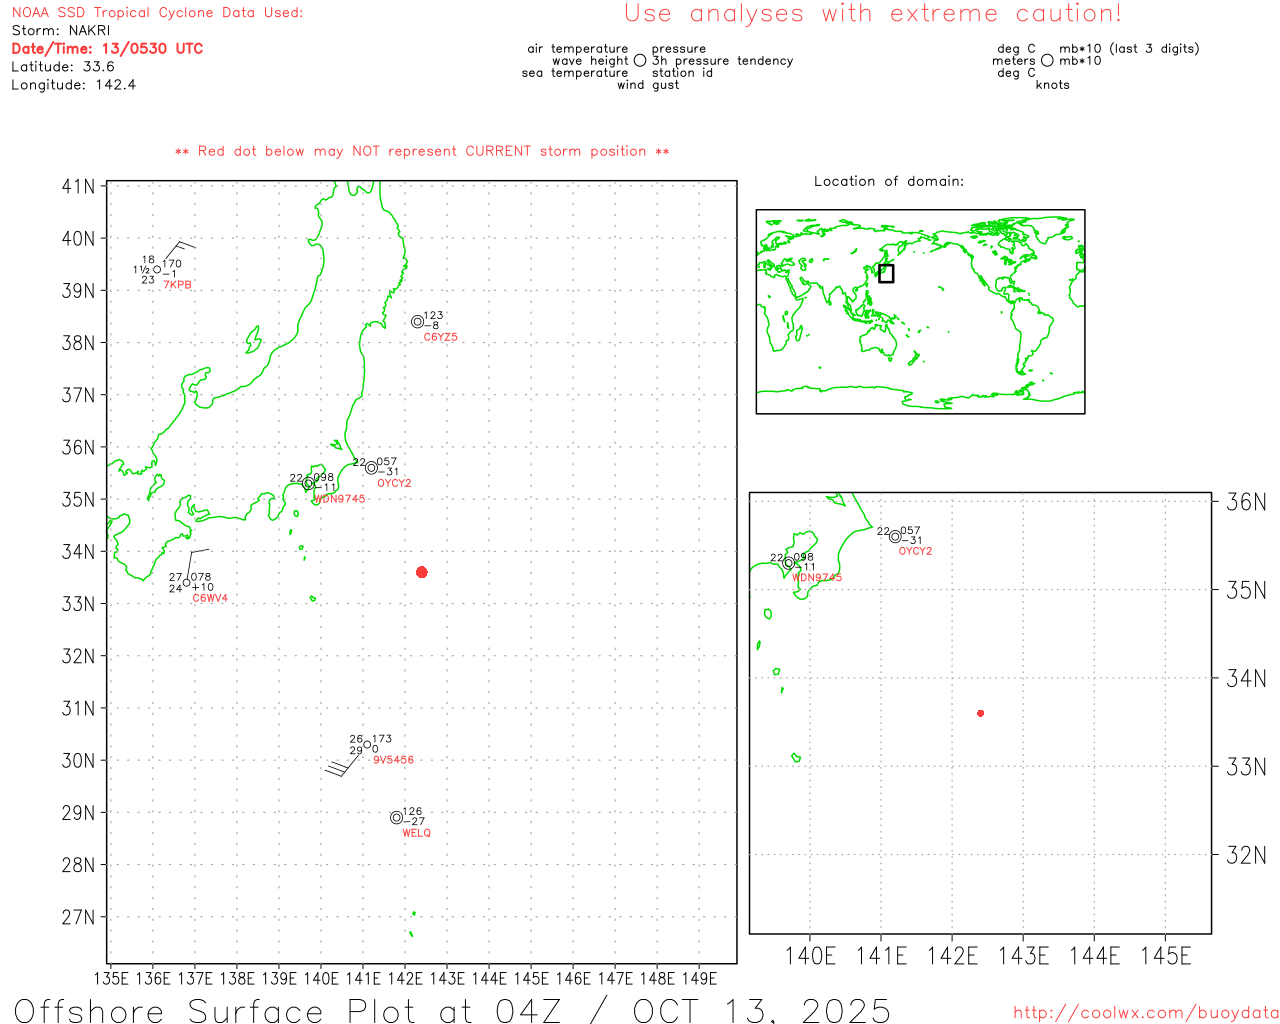Click the 'Latitude: 33.6' text

point(63,67)
